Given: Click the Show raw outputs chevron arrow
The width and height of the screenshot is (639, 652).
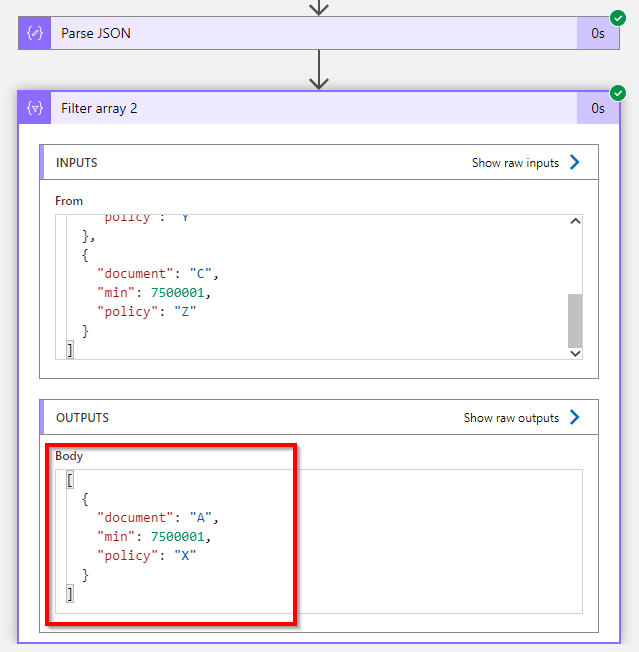Looking at the screenshot, I should [x=575, y=417].
